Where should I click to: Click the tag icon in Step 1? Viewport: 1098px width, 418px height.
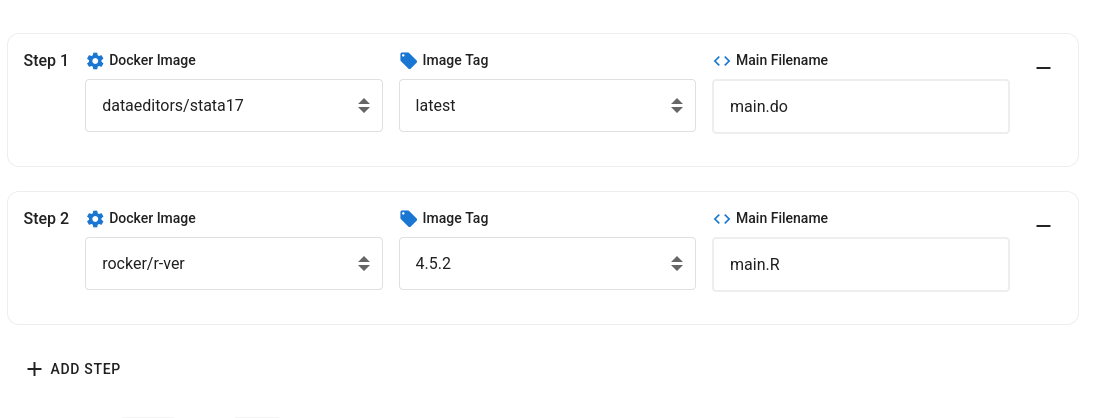point(408,61)
